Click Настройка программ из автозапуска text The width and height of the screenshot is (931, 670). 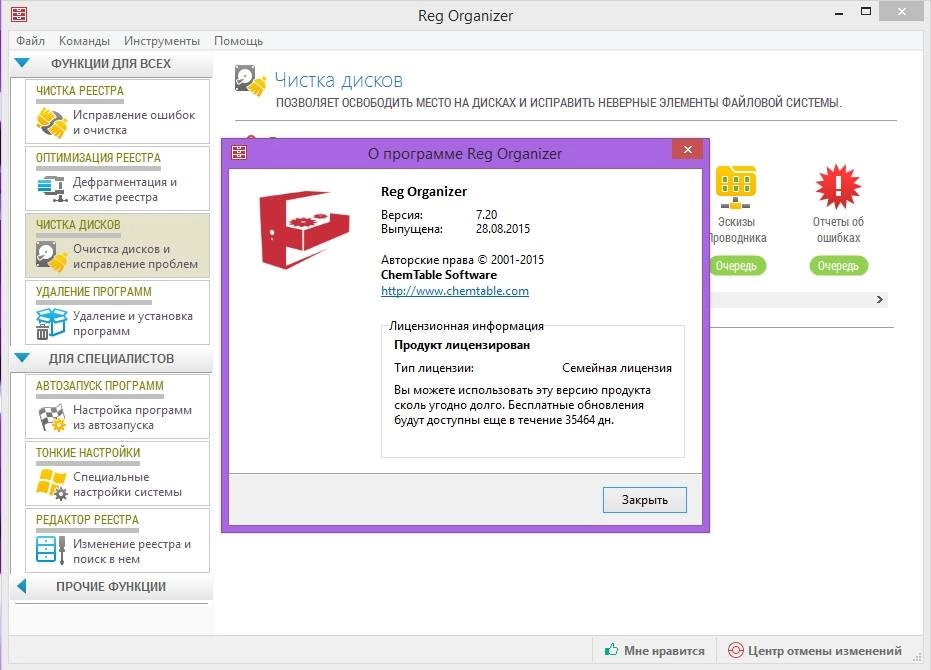point(132,418)
